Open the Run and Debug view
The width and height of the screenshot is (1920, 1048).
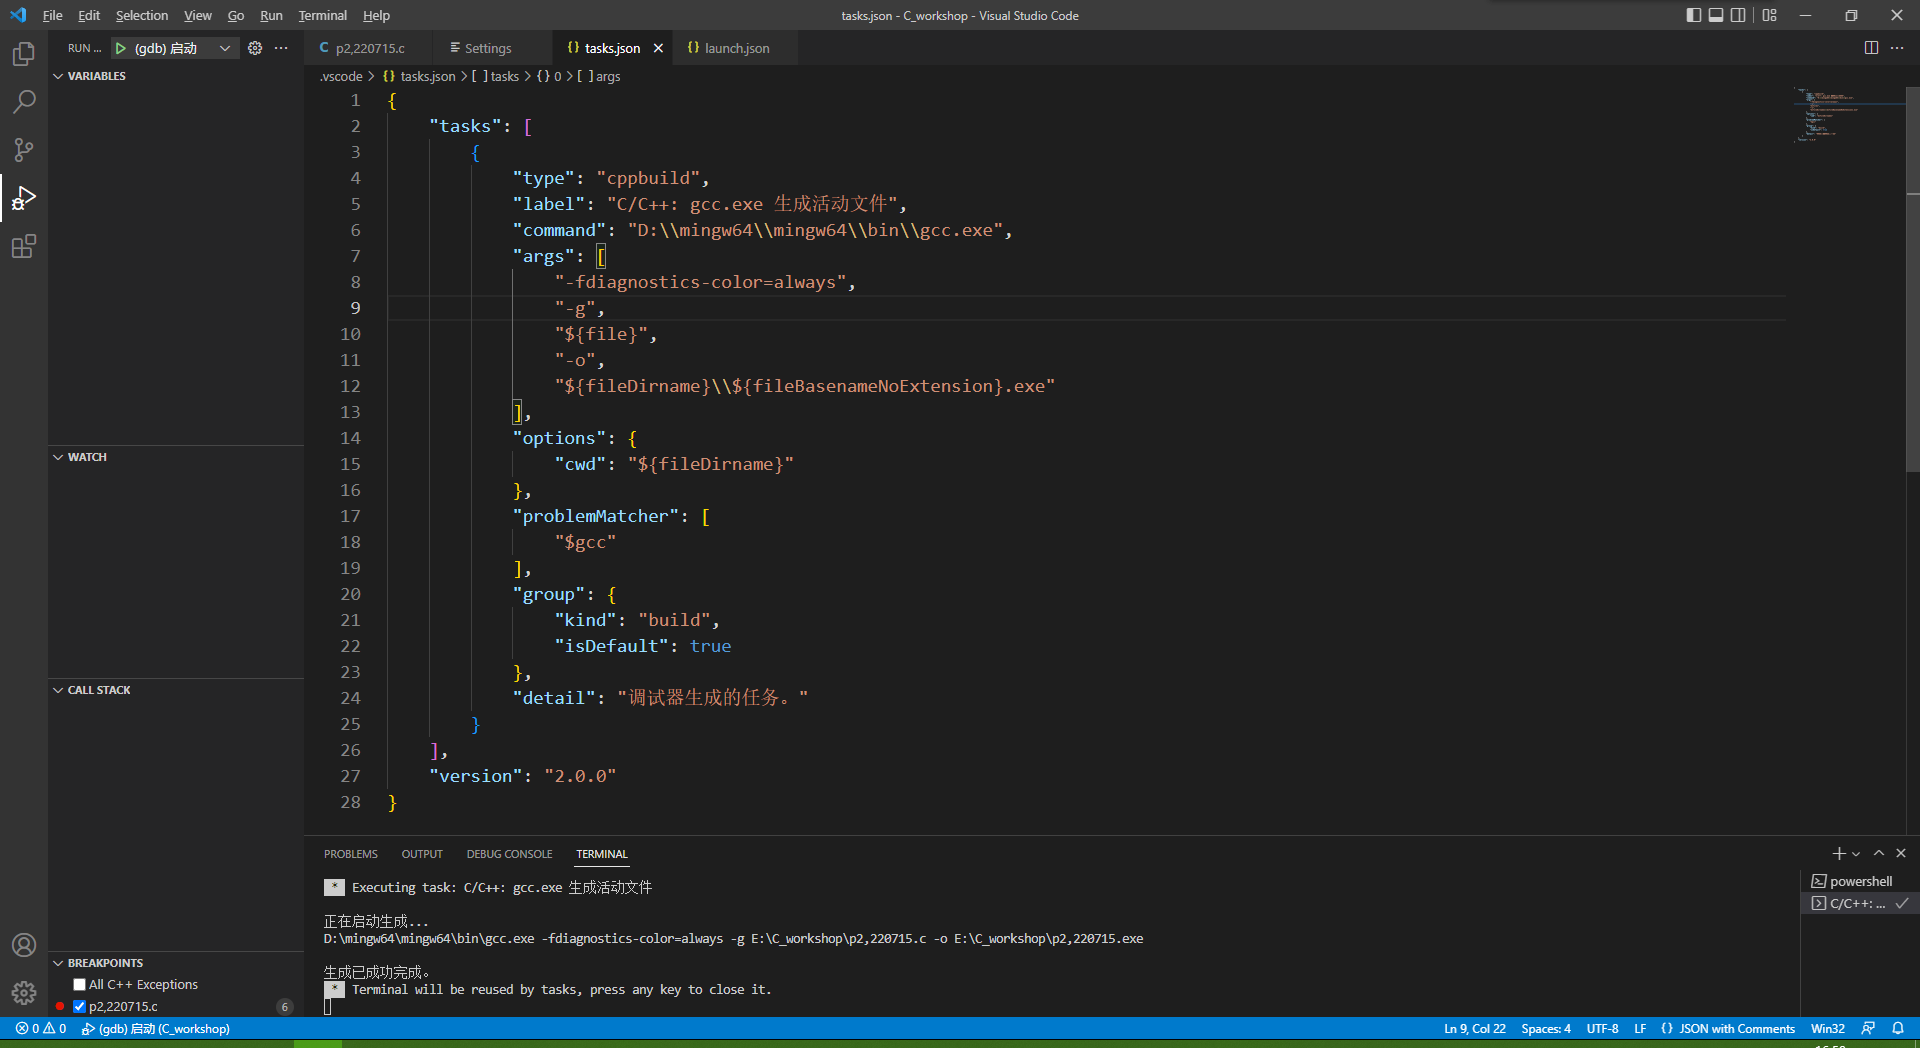(x=24, y=198)
